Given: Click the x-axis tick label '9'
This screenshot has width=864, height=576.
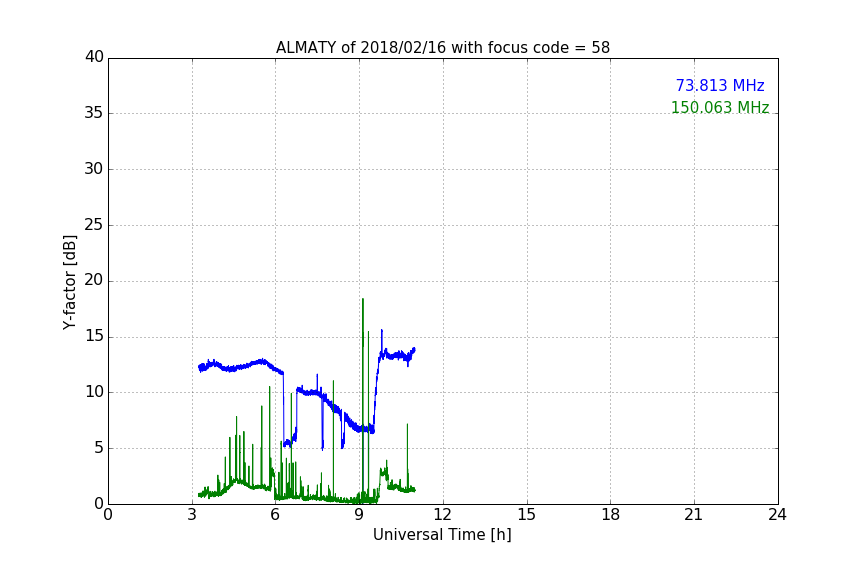Looking at the screenshot, I should point(359,515).
